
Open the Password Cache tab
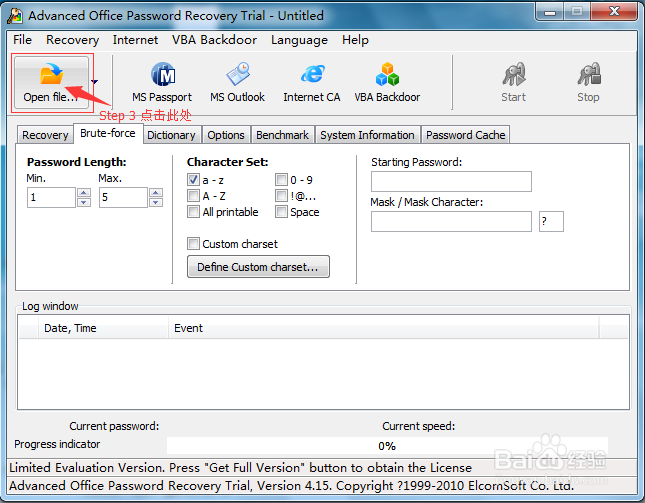tap(466, 135)
